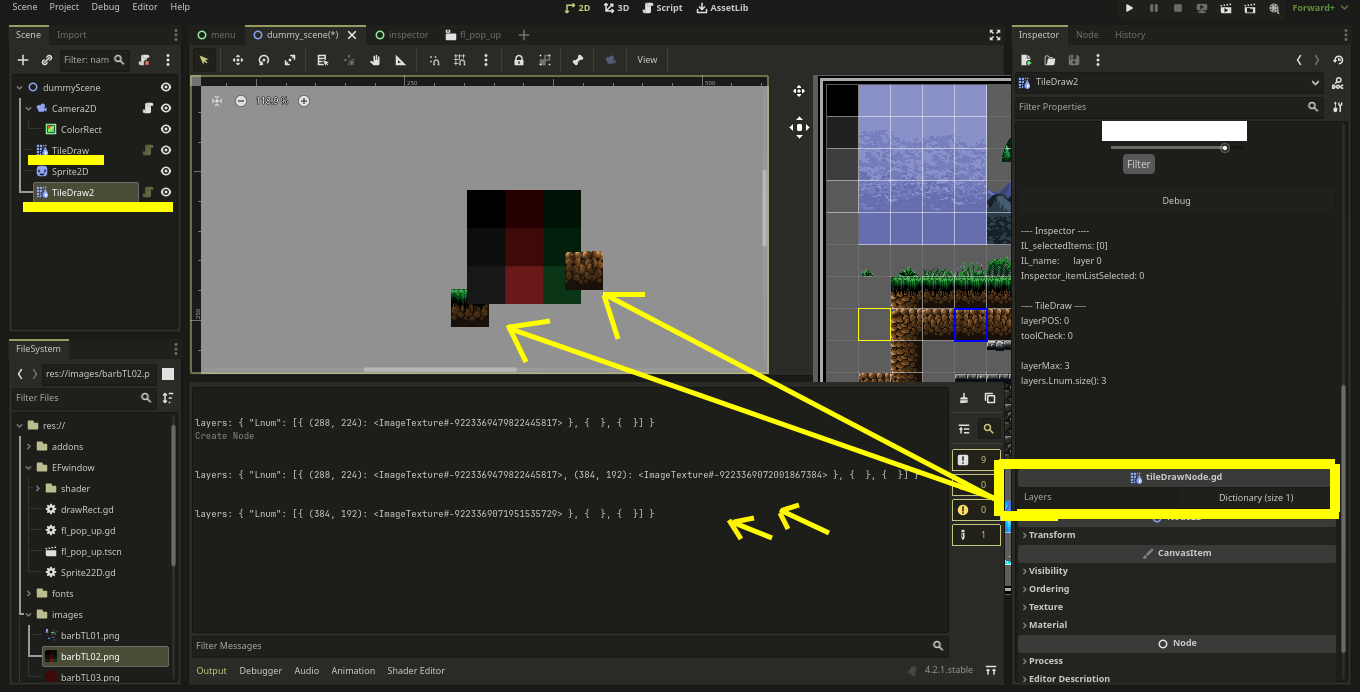This screenshot has width=1360, height=692.
Task: Collapse the dummyScene tree node
Action: tap(20, 87)
